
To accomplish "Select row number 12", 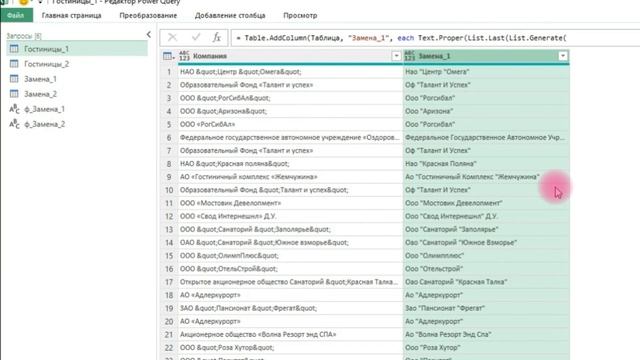I will tap(169, 216).
